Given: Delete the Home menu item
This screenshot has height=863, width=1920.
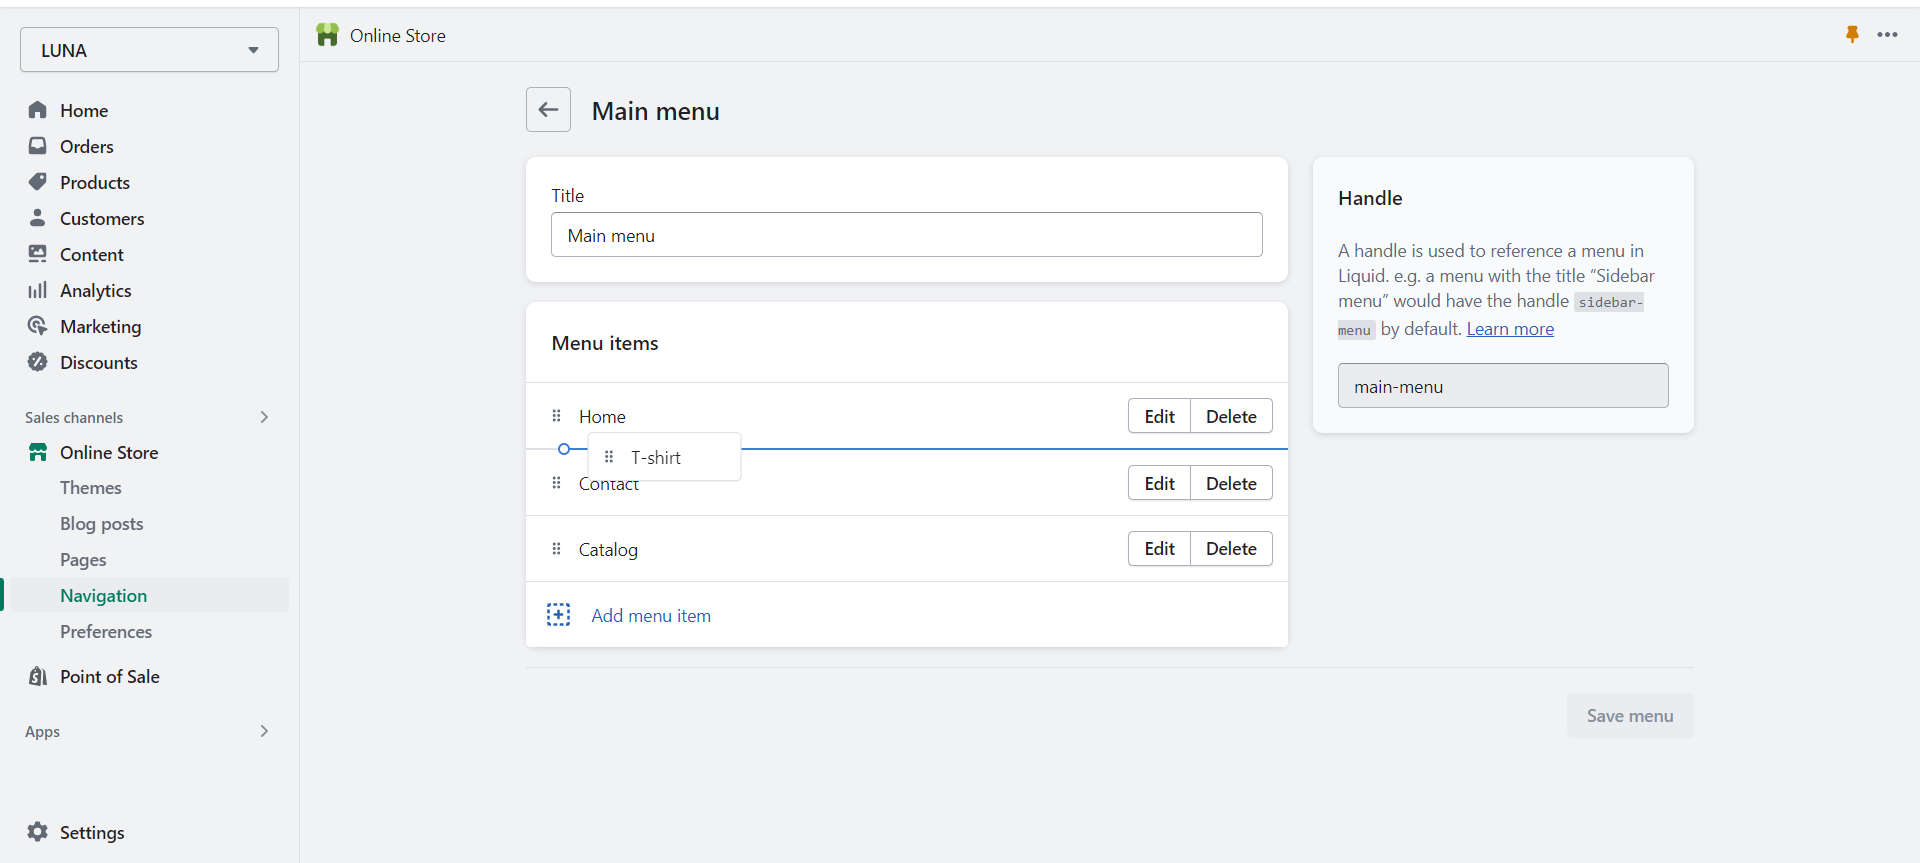Looking at the screenshot, I should 1231,416.
